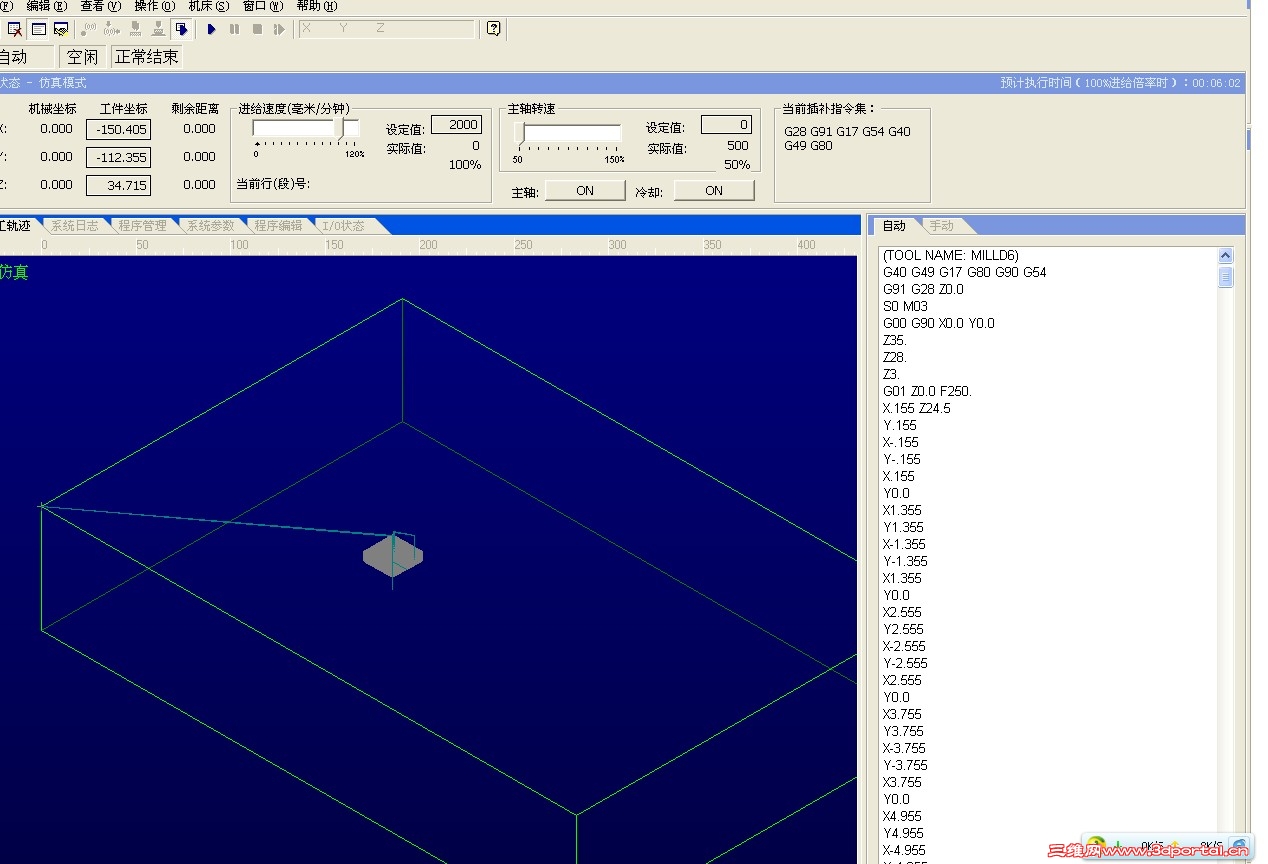This screenshot has height=864, width=1268.
Task: Switch to the 系统日志 tab
Action: (x=75, y=224)
